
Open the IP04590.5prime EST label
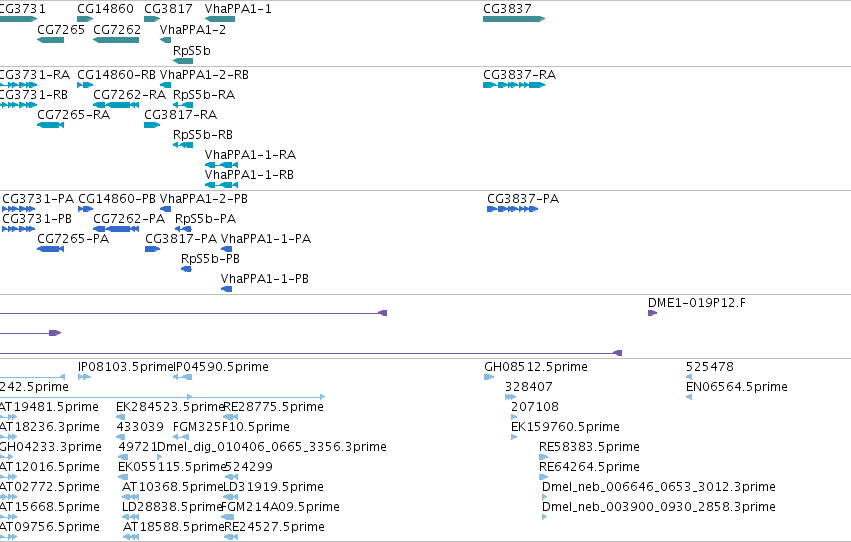221,367
